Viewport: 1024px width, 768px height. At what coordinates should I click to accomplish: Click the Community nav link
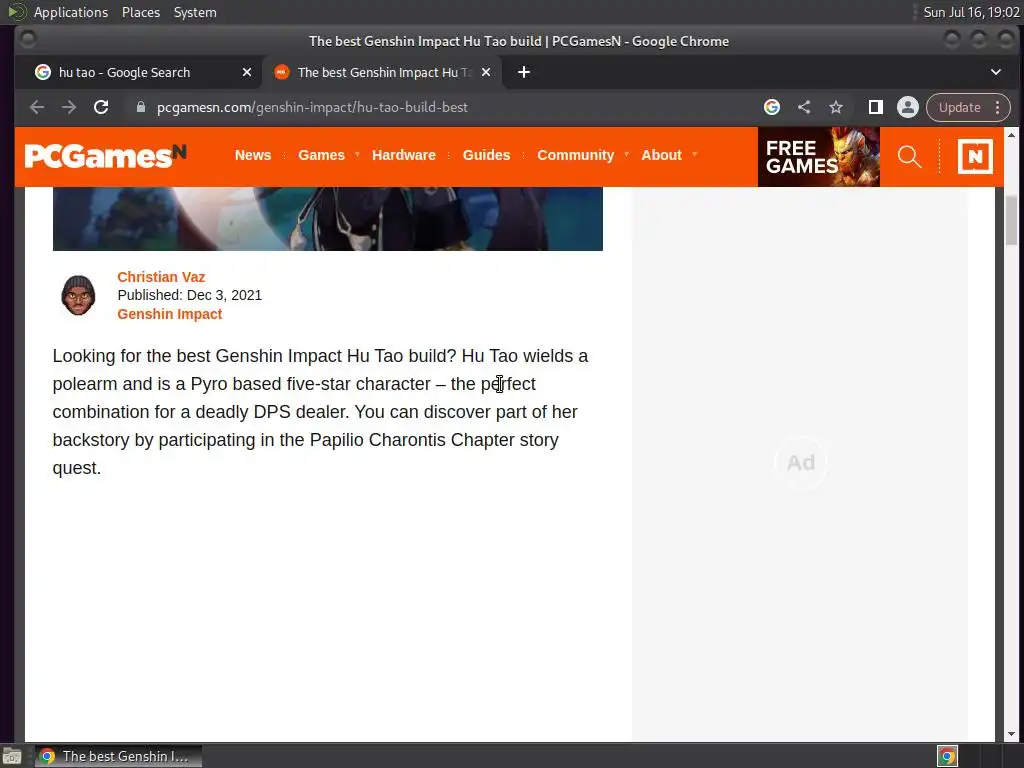pyautogui.click(x=575, y=155)
